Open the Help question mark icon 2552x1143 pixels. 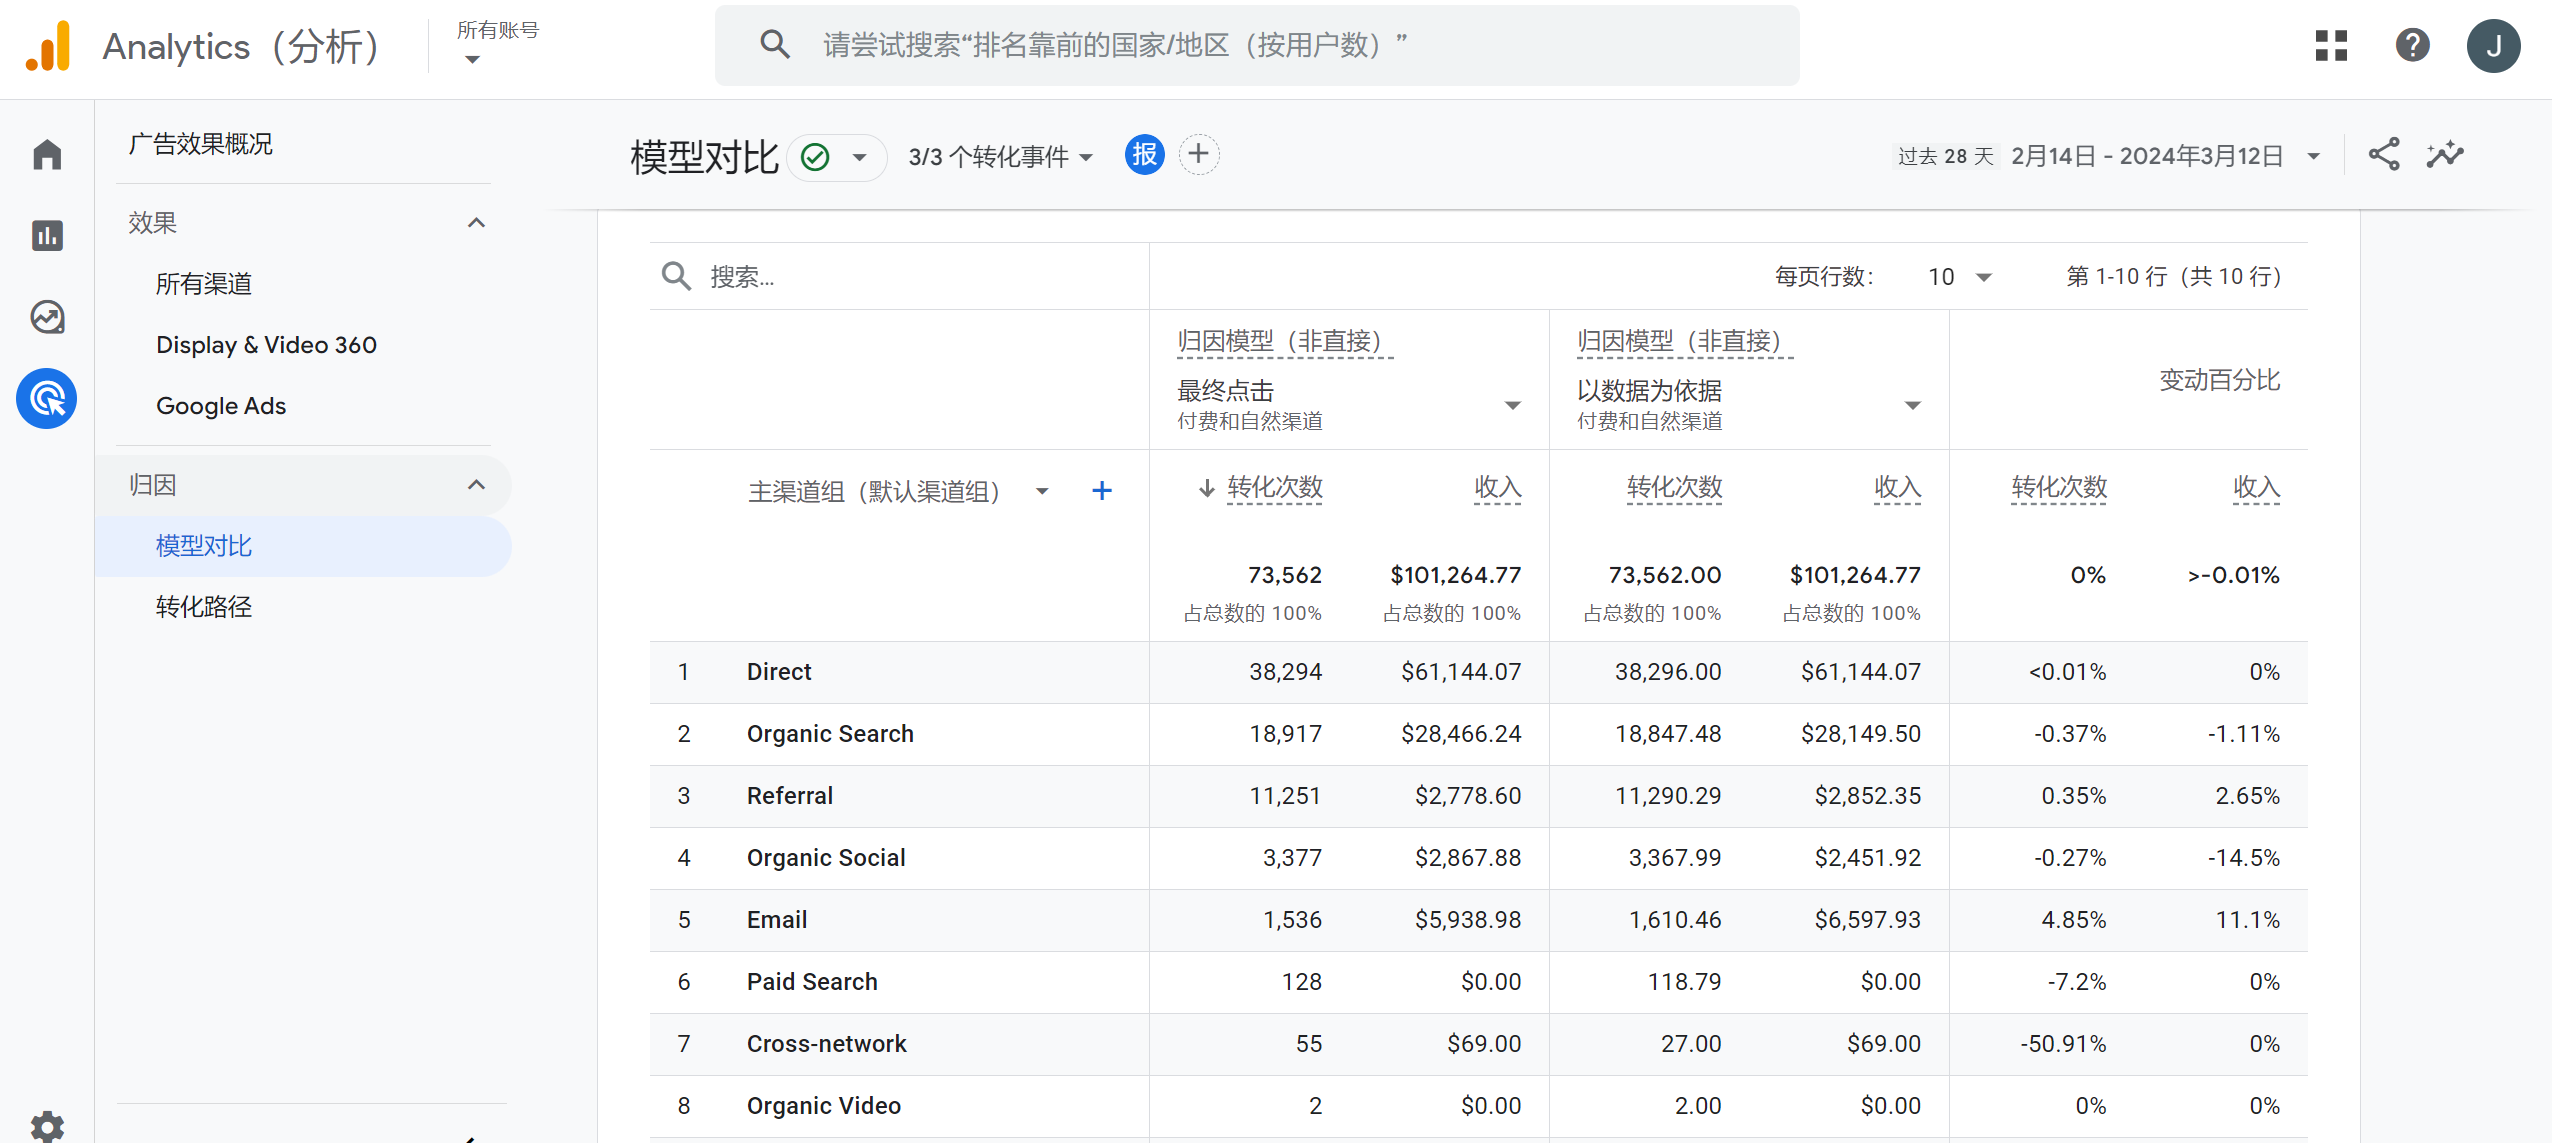pyautogui.click(x=2412, y=45)
